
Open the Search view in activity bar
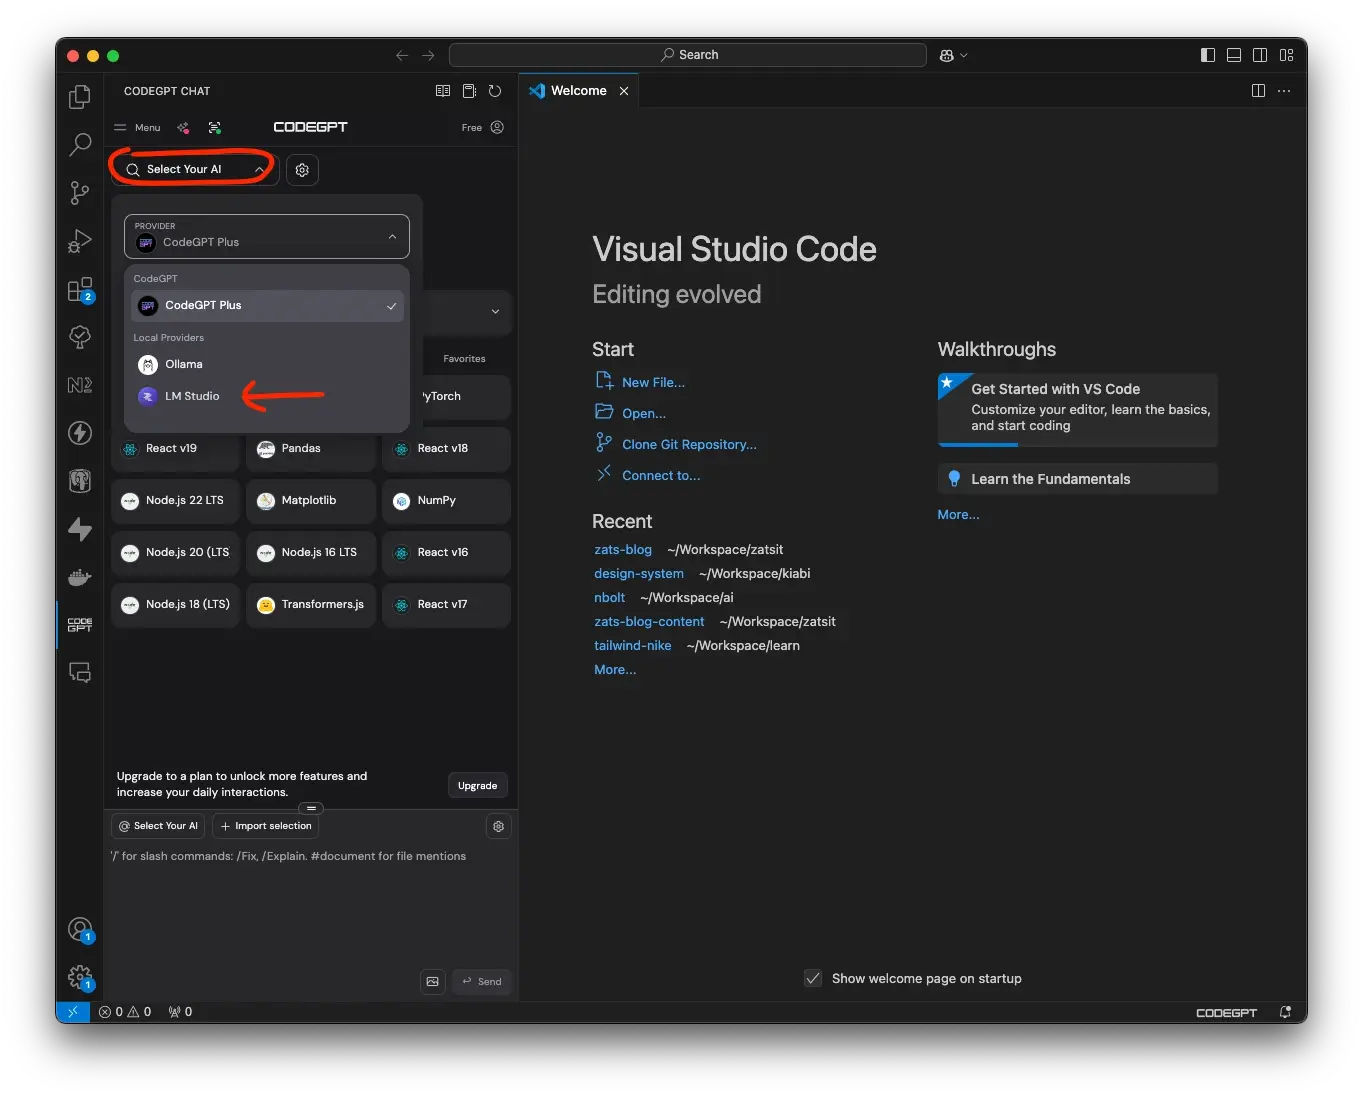point(79,145)
